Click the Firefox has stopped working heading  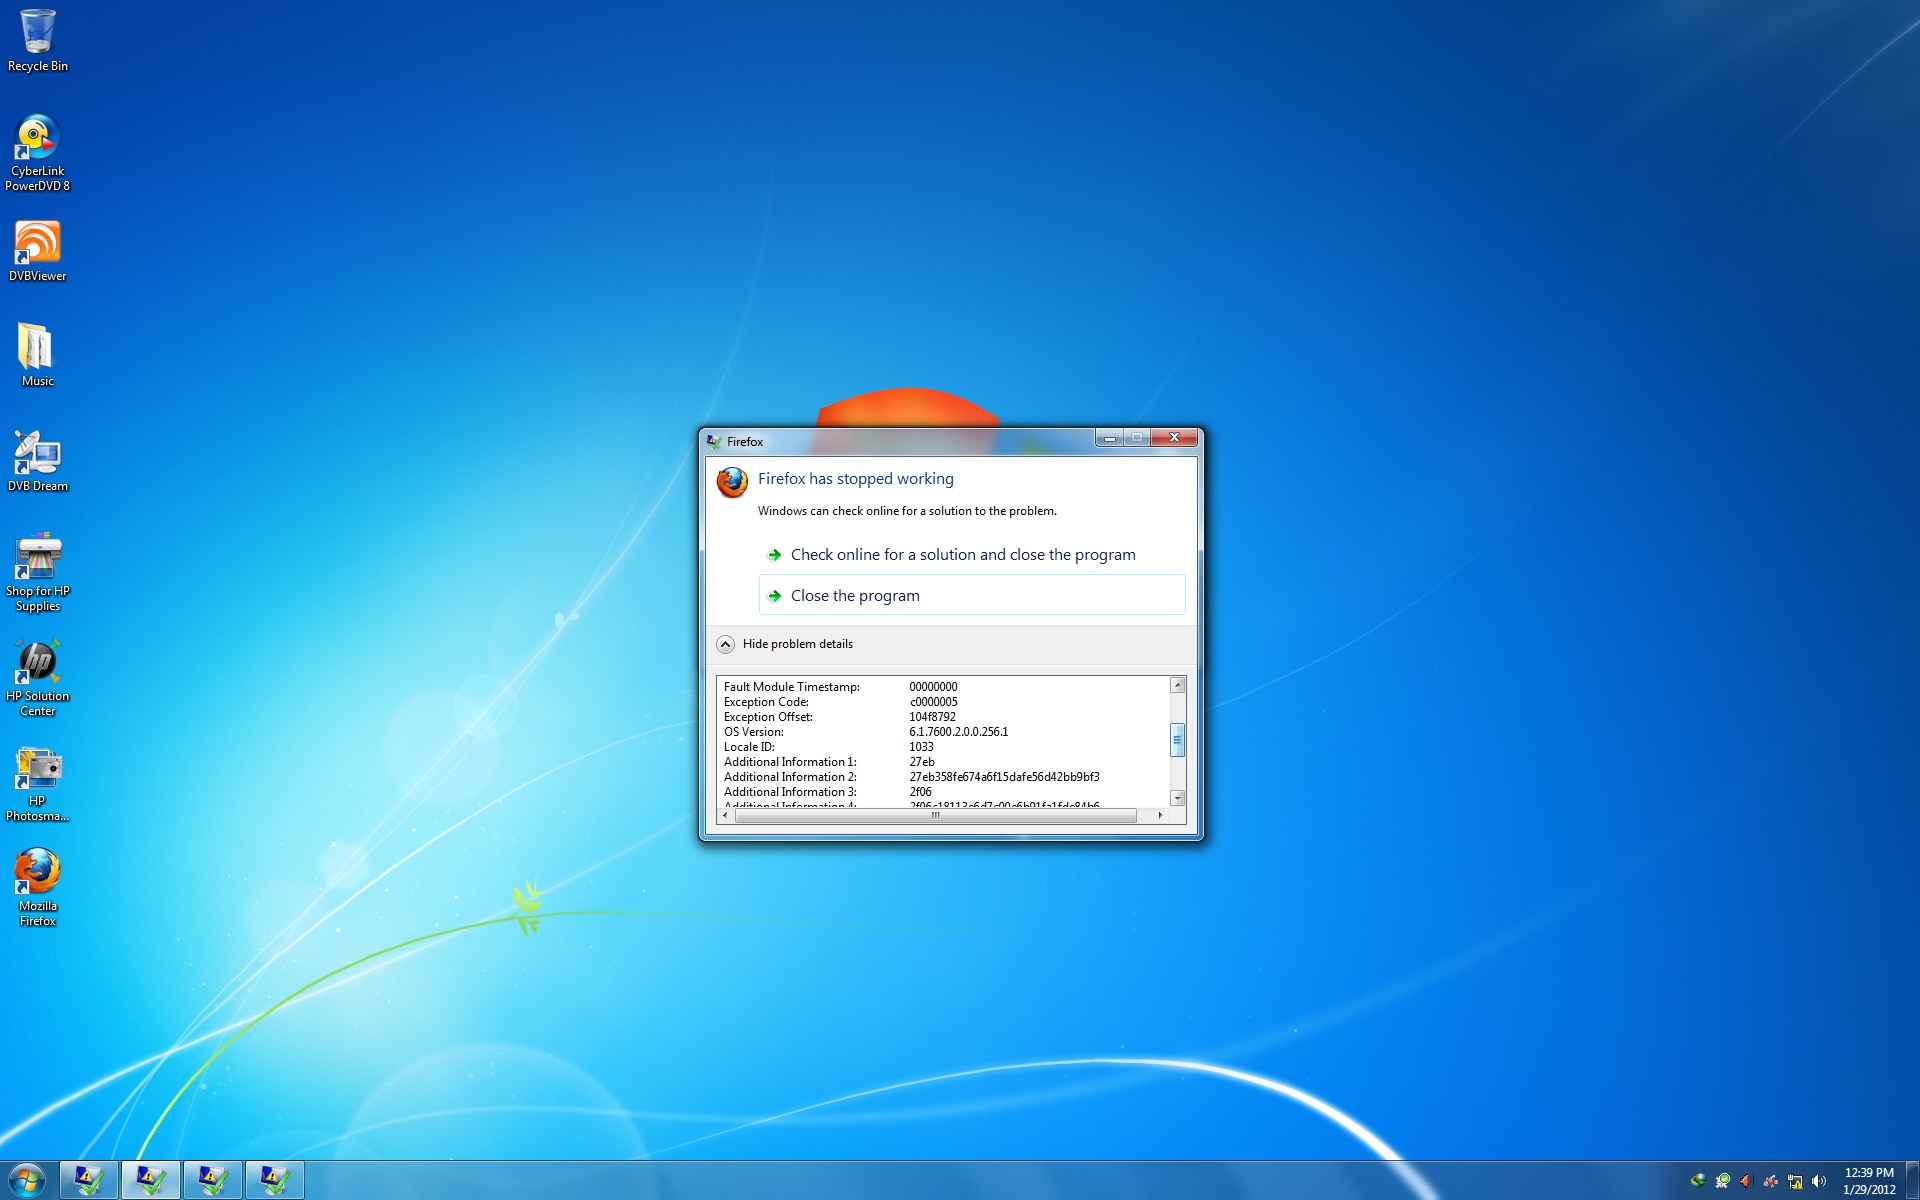point(856,479)
